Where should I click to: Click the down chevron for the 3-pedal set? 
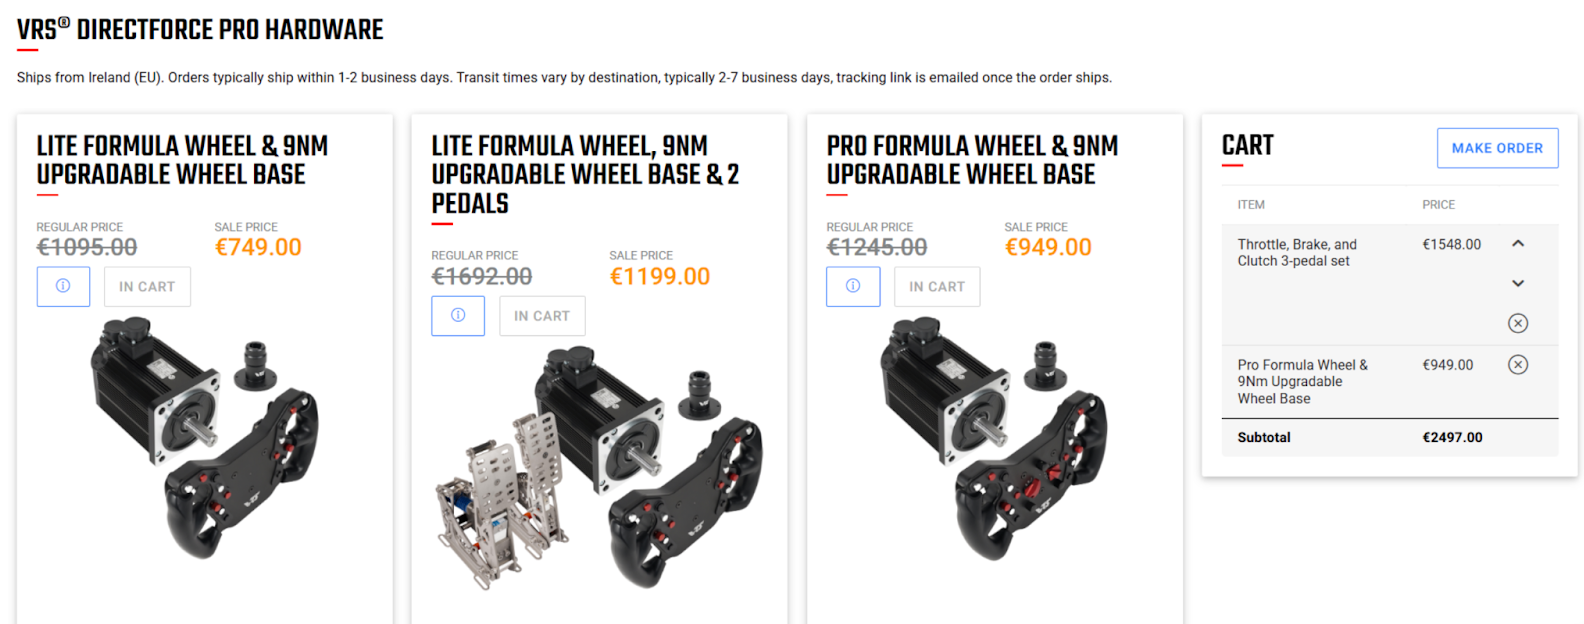pyautogui.click(x=1517, y=284)
